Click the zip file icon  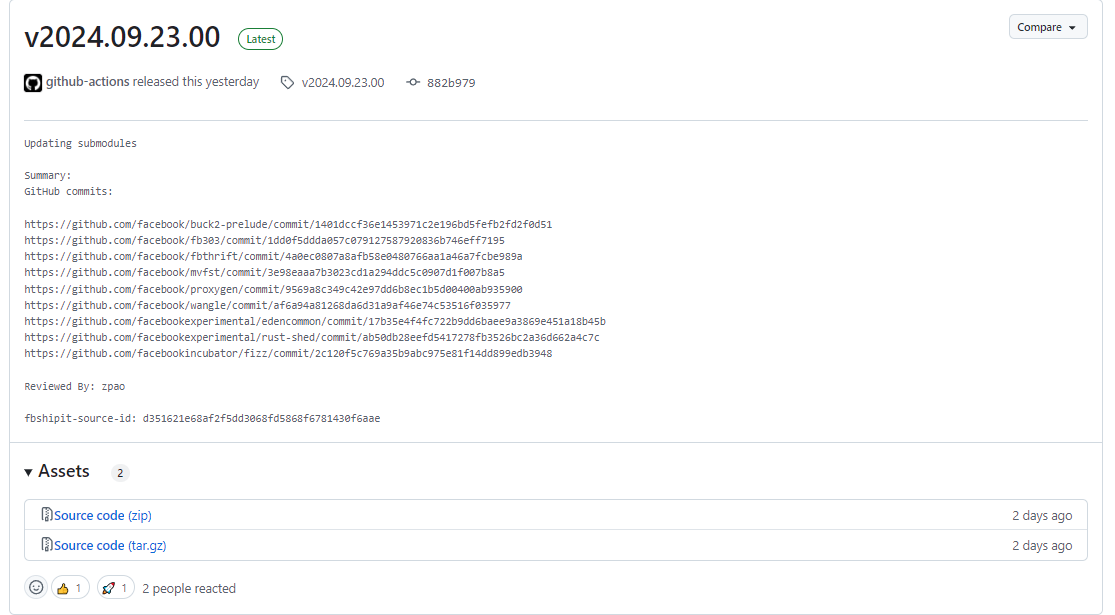coord(47,514)
